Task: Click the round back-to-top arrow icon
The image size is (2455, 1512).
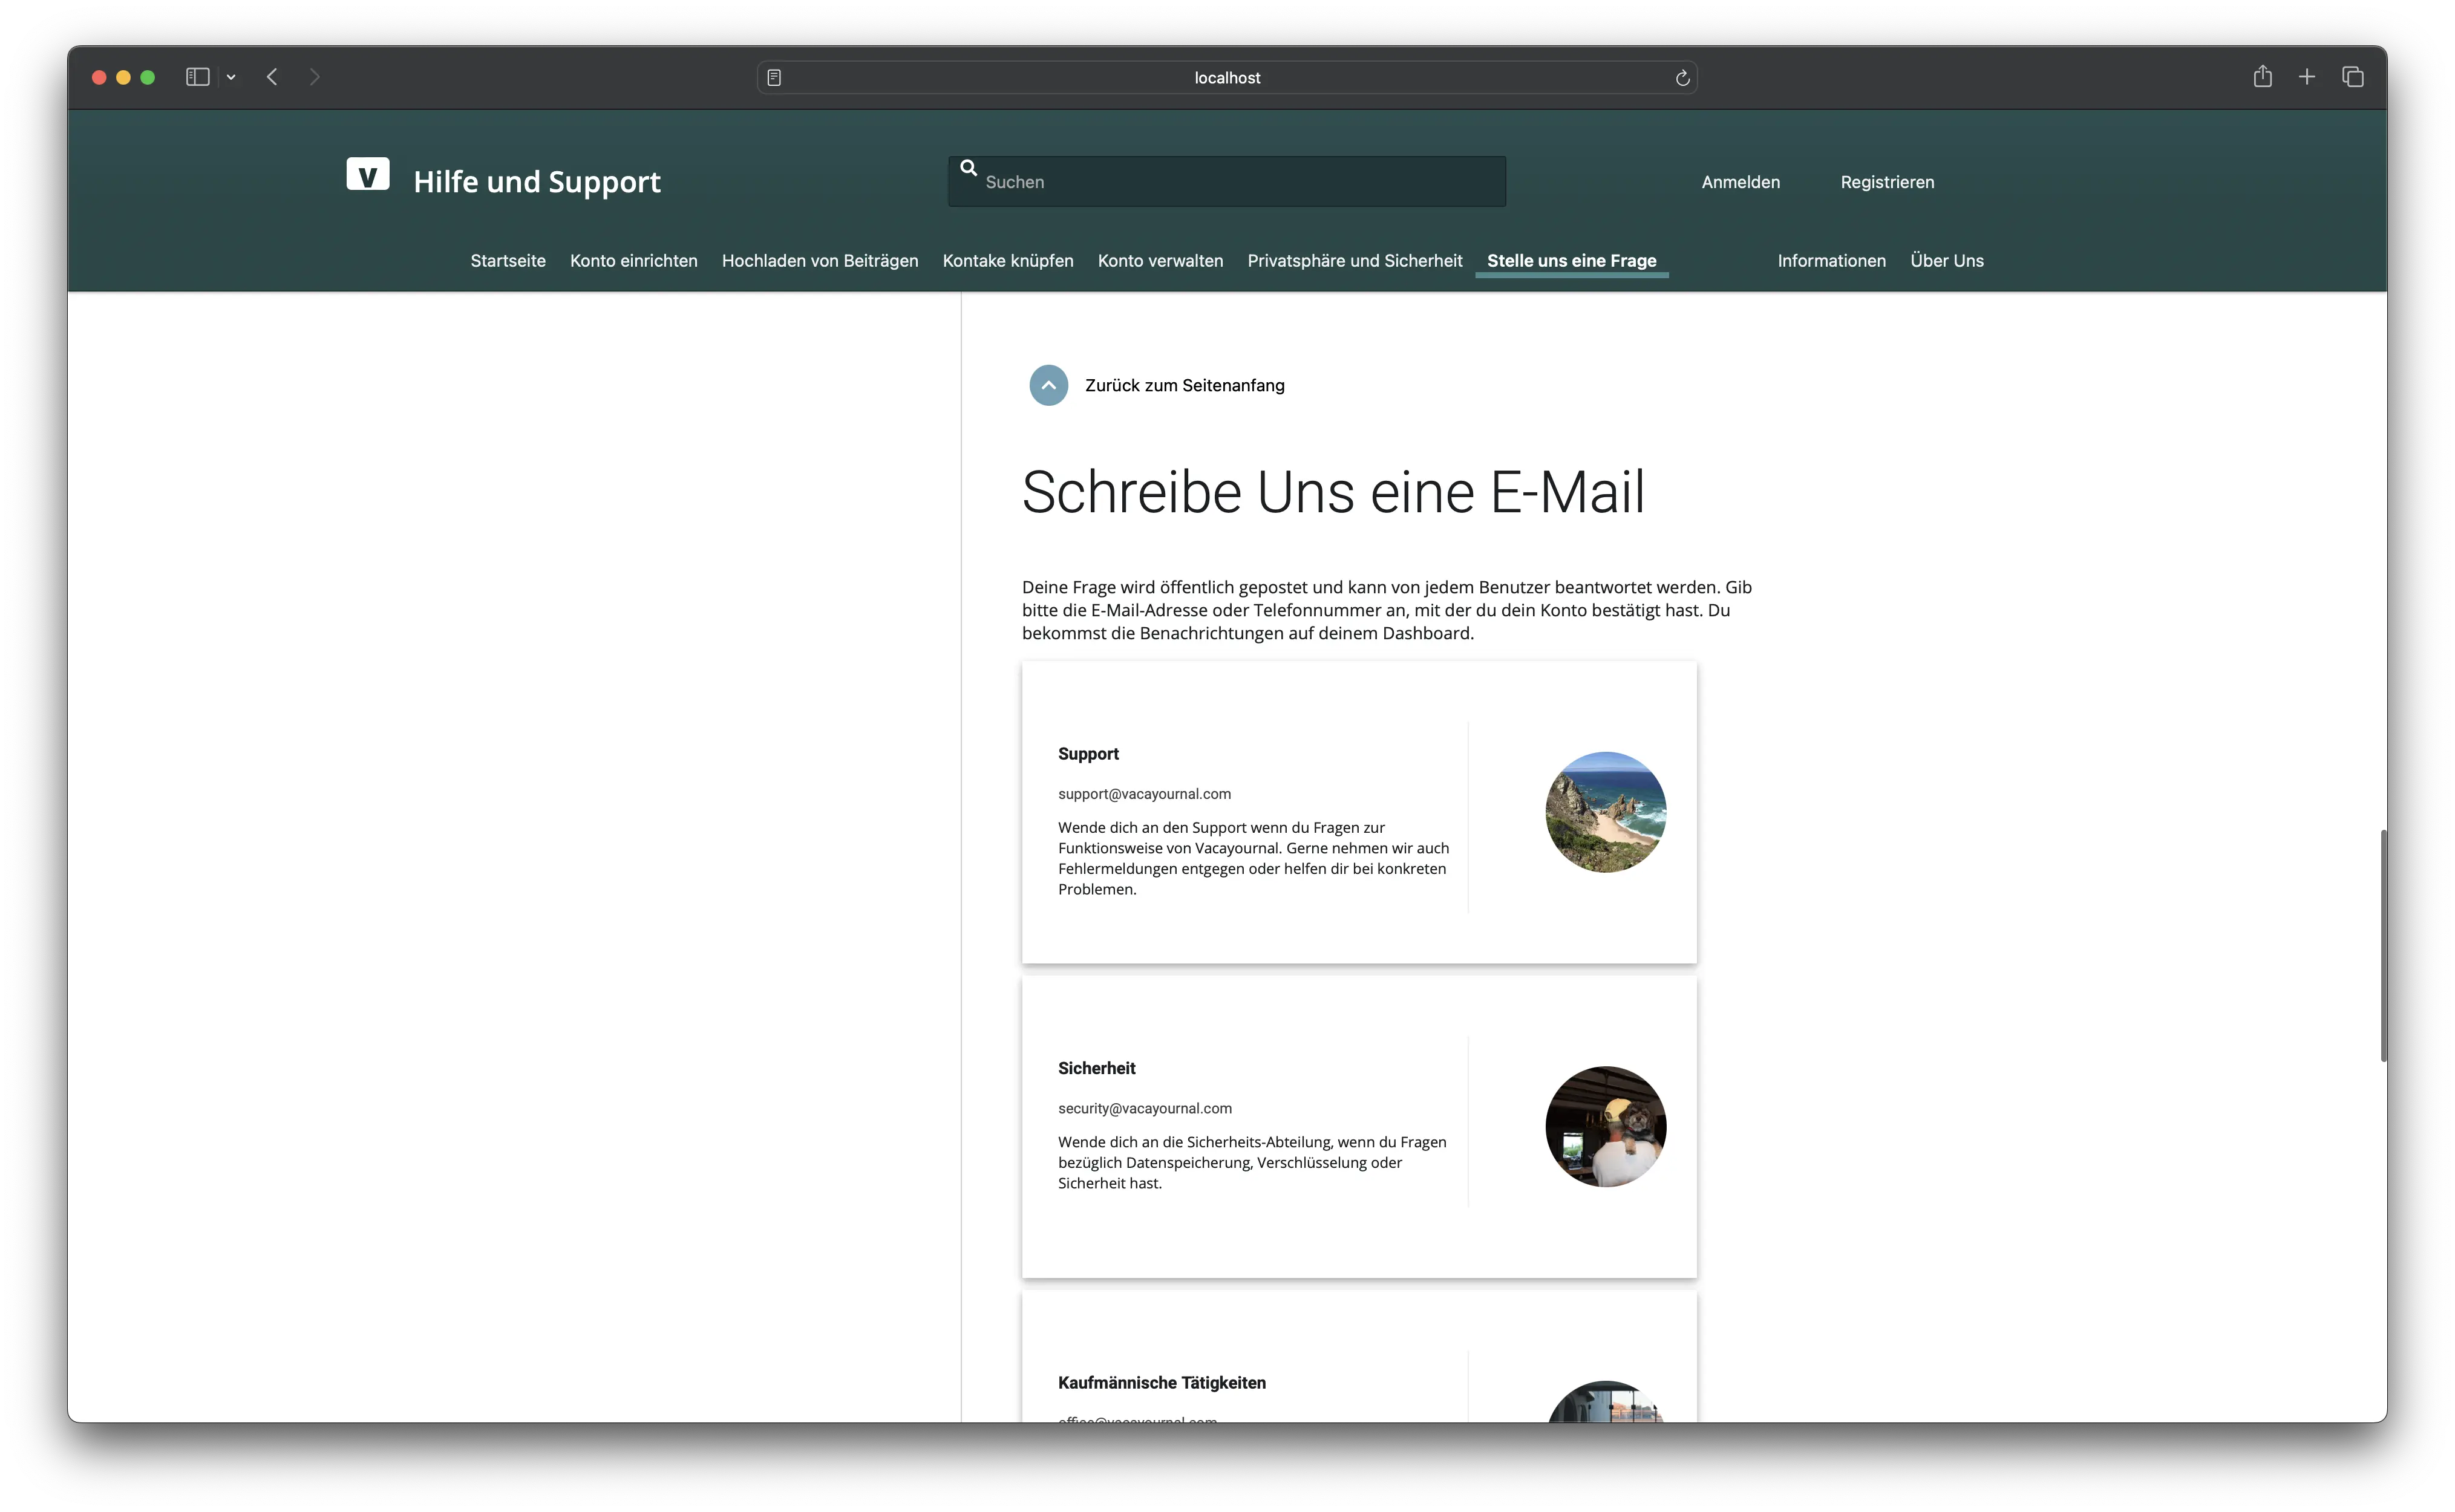Action: coord(1048,385)
